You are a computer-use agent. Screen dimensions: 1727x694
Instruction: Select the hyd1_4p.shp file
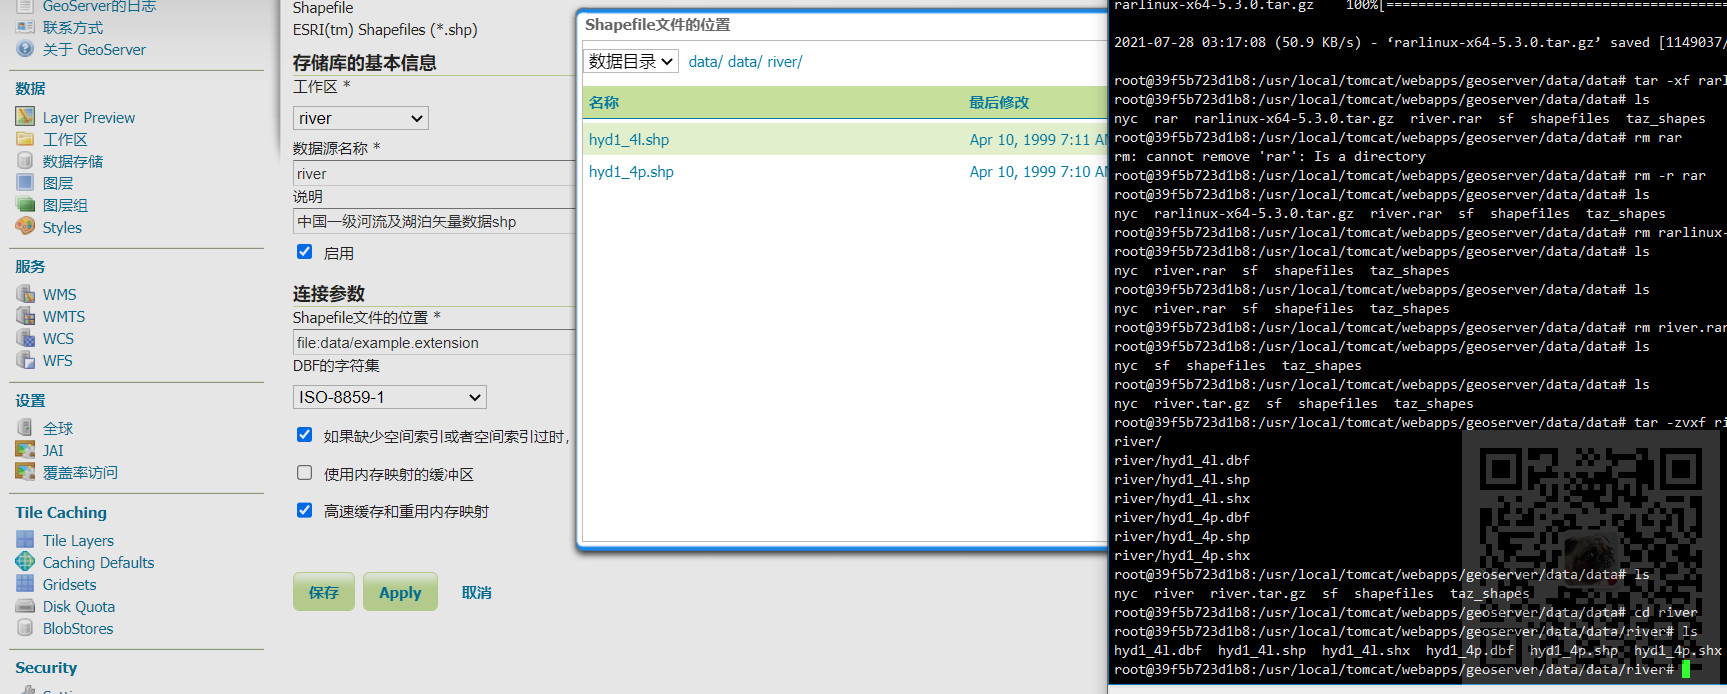click(631, 171)
